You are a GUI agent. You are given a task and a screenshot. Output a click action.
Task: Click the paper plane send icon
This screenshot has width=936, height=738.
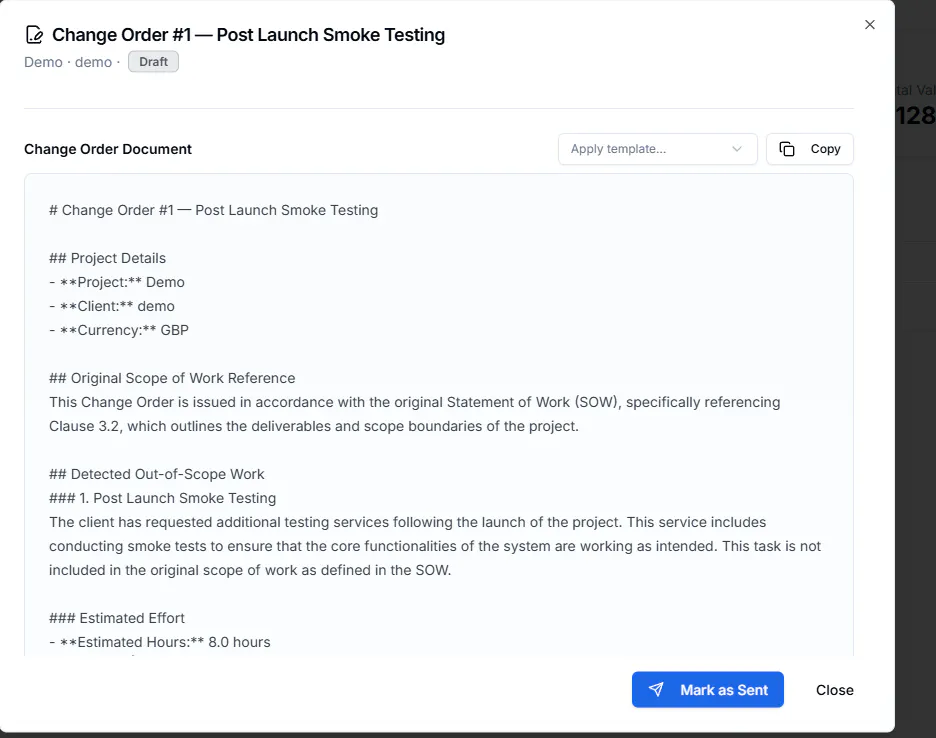click(656, 690)
